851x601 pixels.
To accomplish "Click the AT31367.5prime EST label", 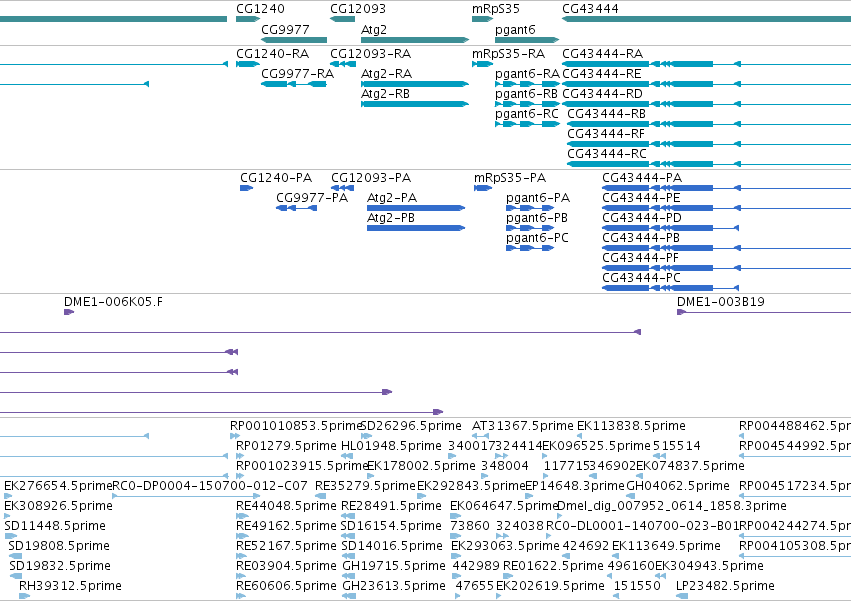I will point(523,426).
